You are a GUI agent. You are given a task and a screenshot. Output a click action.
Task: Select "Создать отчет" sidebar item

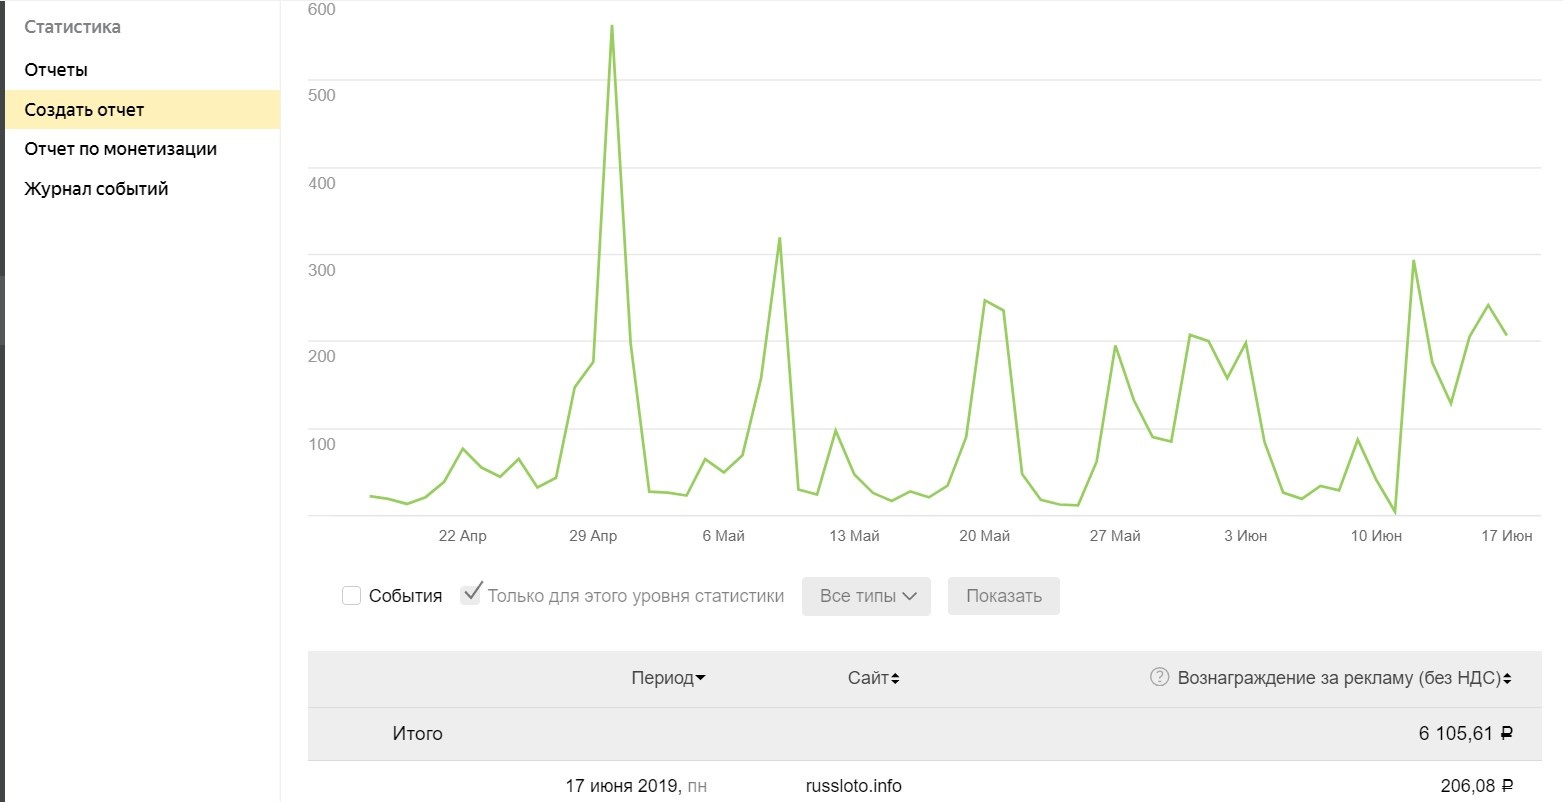coord(84,110)
